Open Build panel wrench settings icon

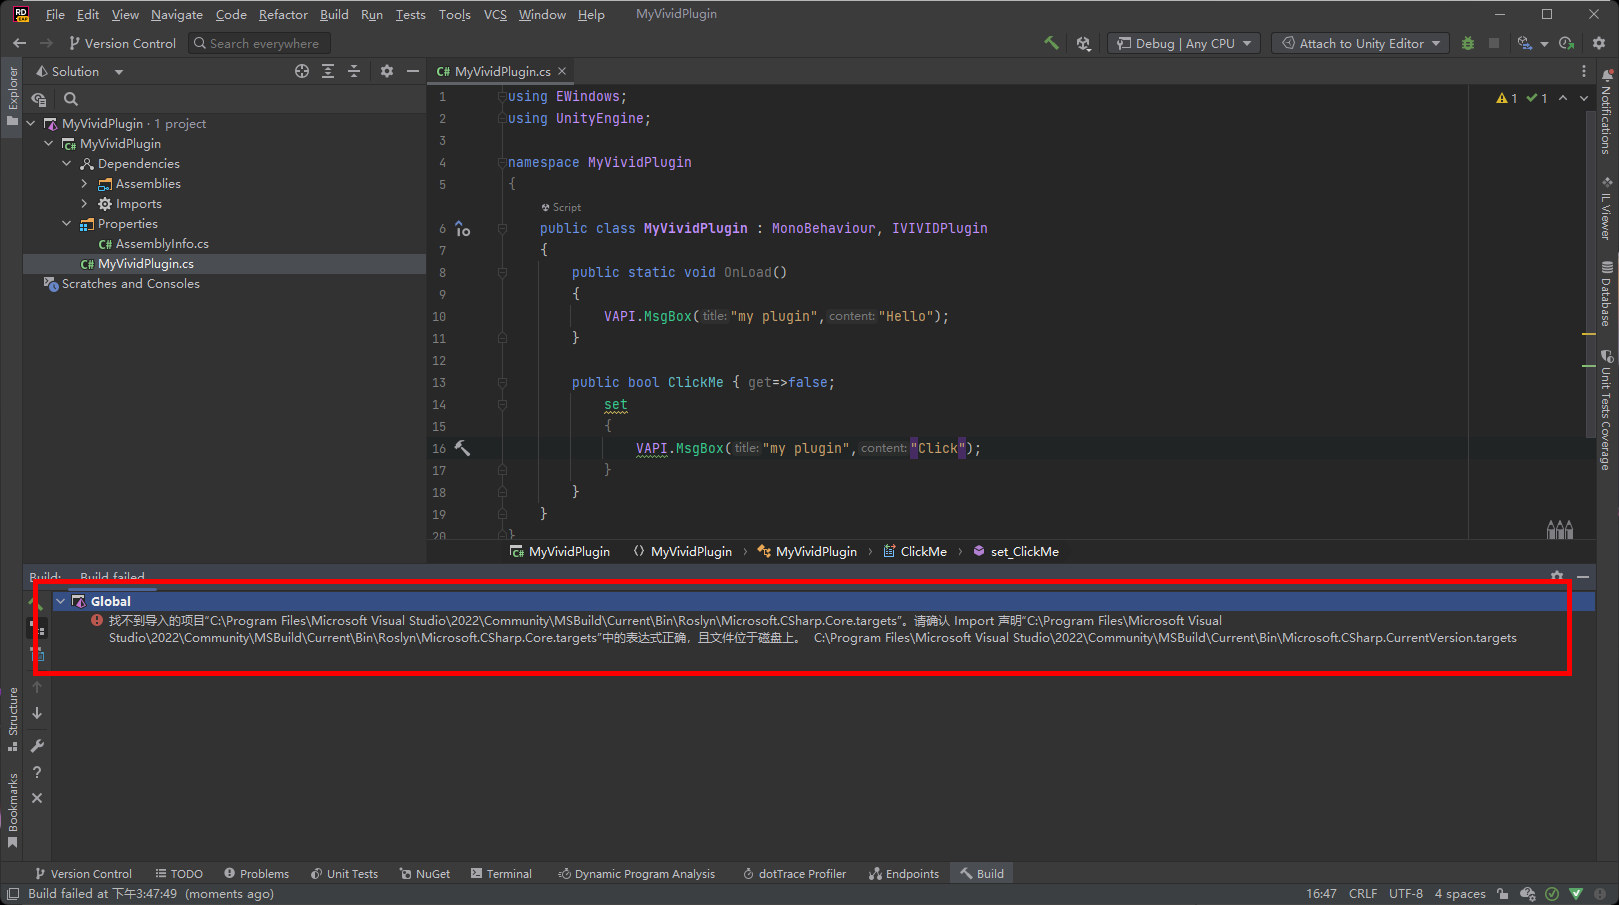coord(37,746)
